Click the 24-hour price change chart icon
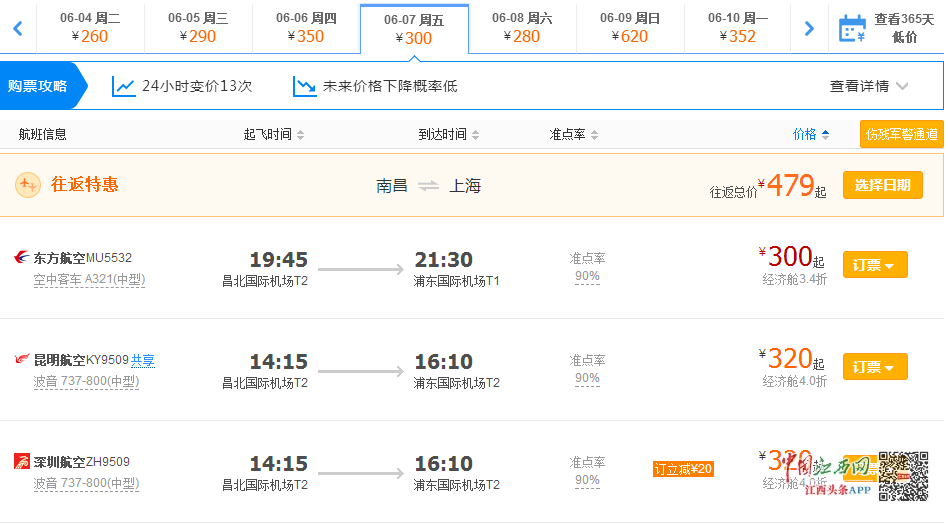 coord(124,86)
